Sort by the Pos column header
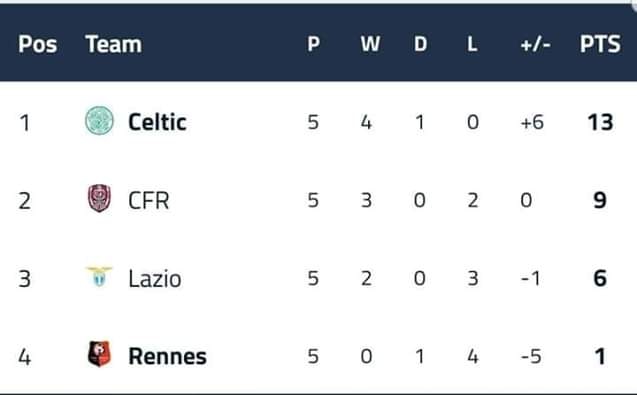This screenshot has height=395, width=637. pyautogui.click(x=37, y=44)
